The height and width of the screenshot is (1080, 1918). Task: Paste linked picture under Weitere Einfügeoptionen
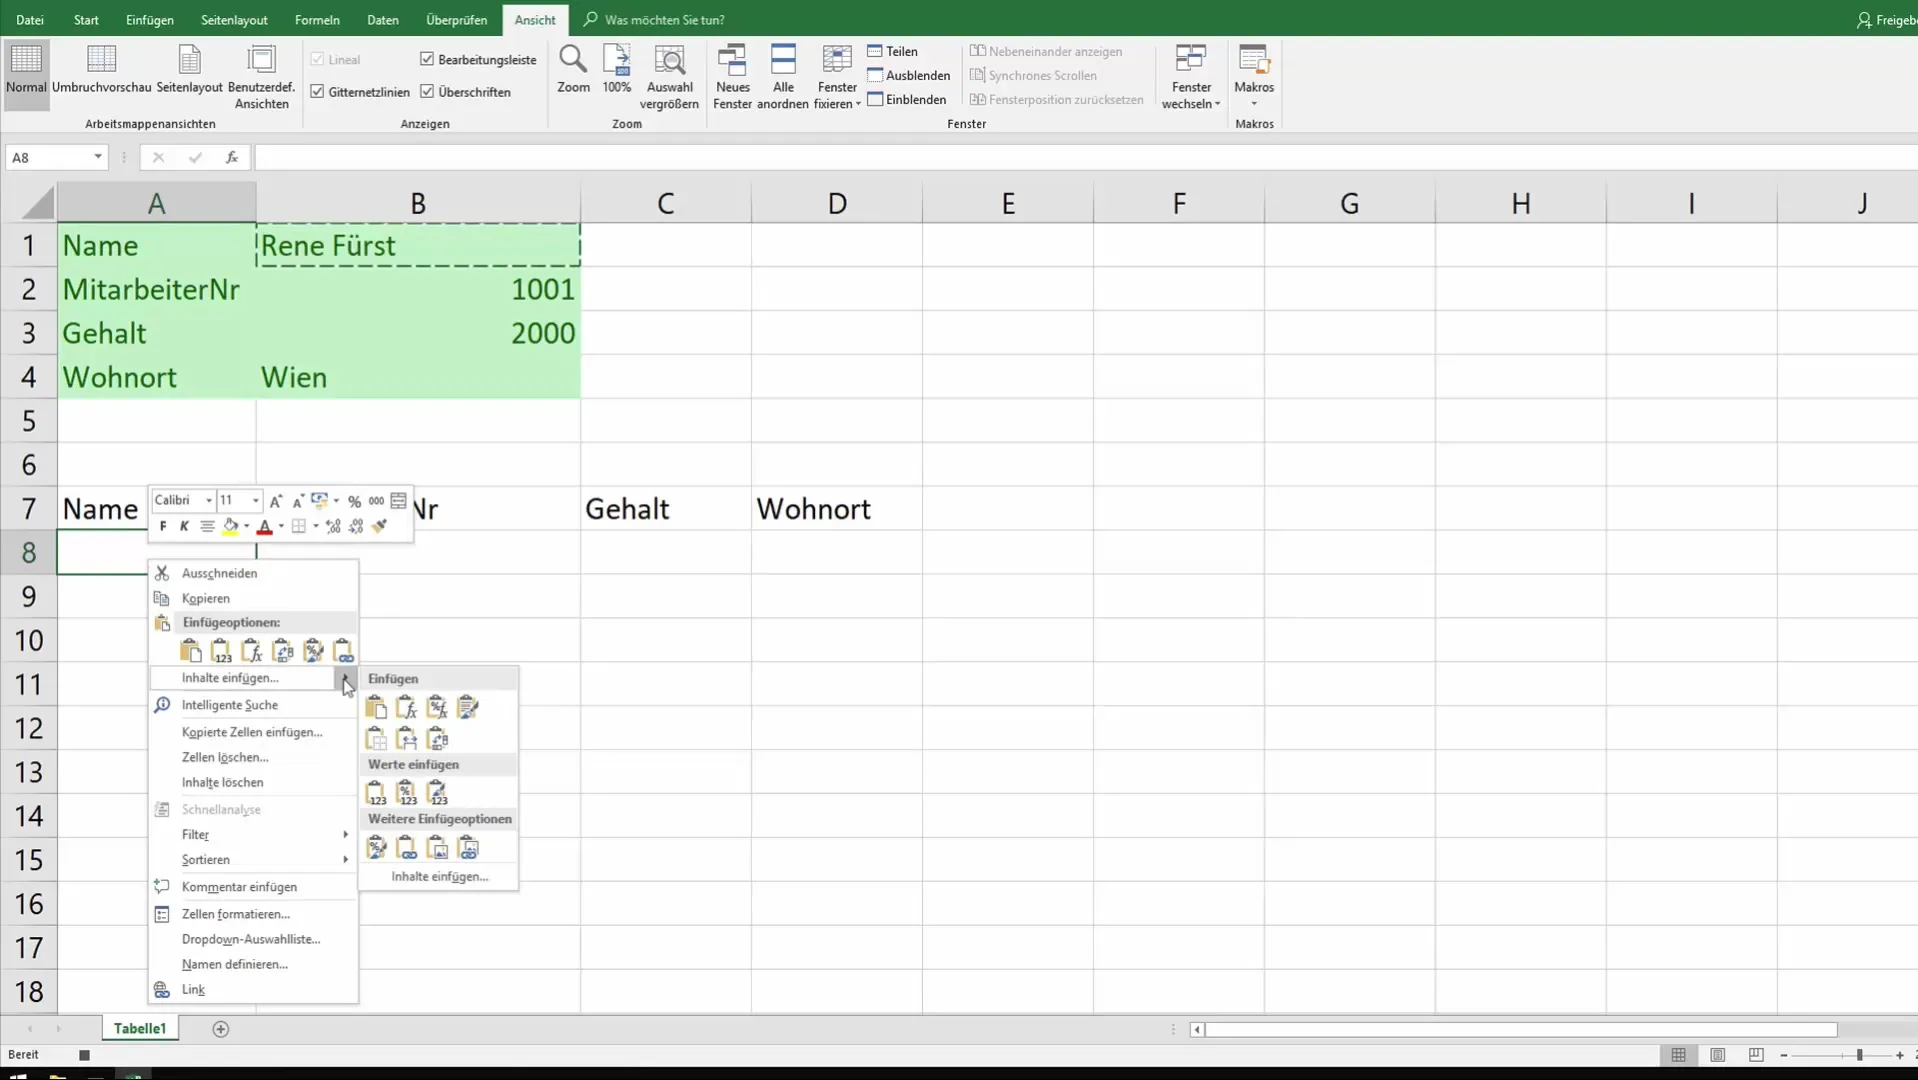467,848
